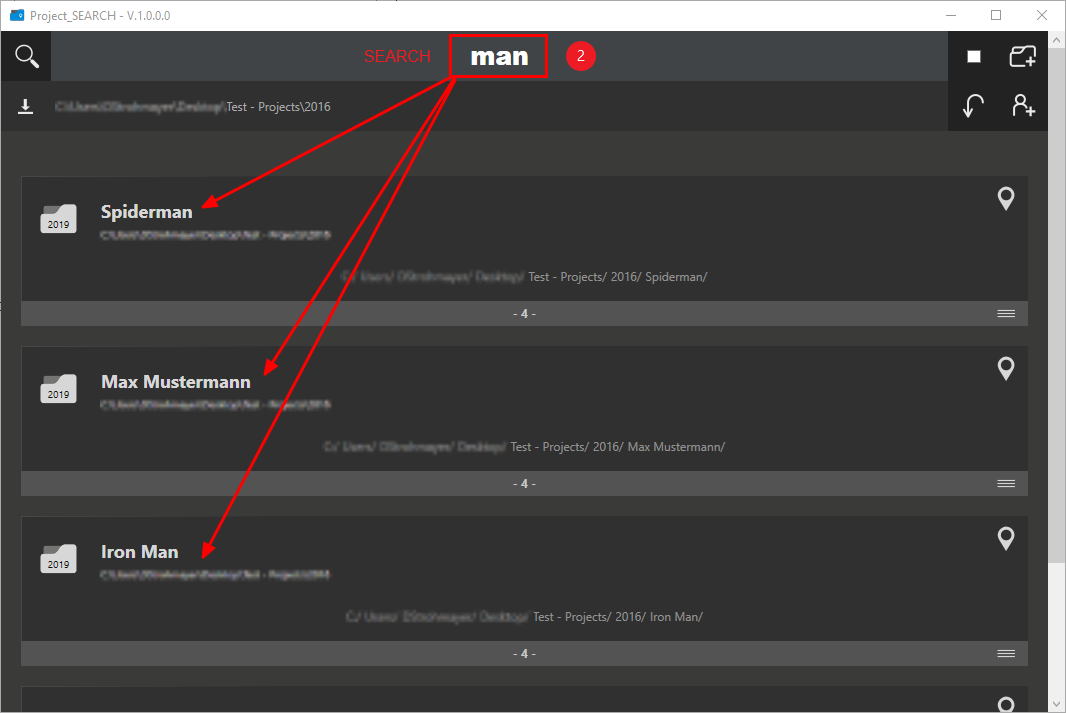
Task: Click the add folder icon
Action: tap(1022, 56)
